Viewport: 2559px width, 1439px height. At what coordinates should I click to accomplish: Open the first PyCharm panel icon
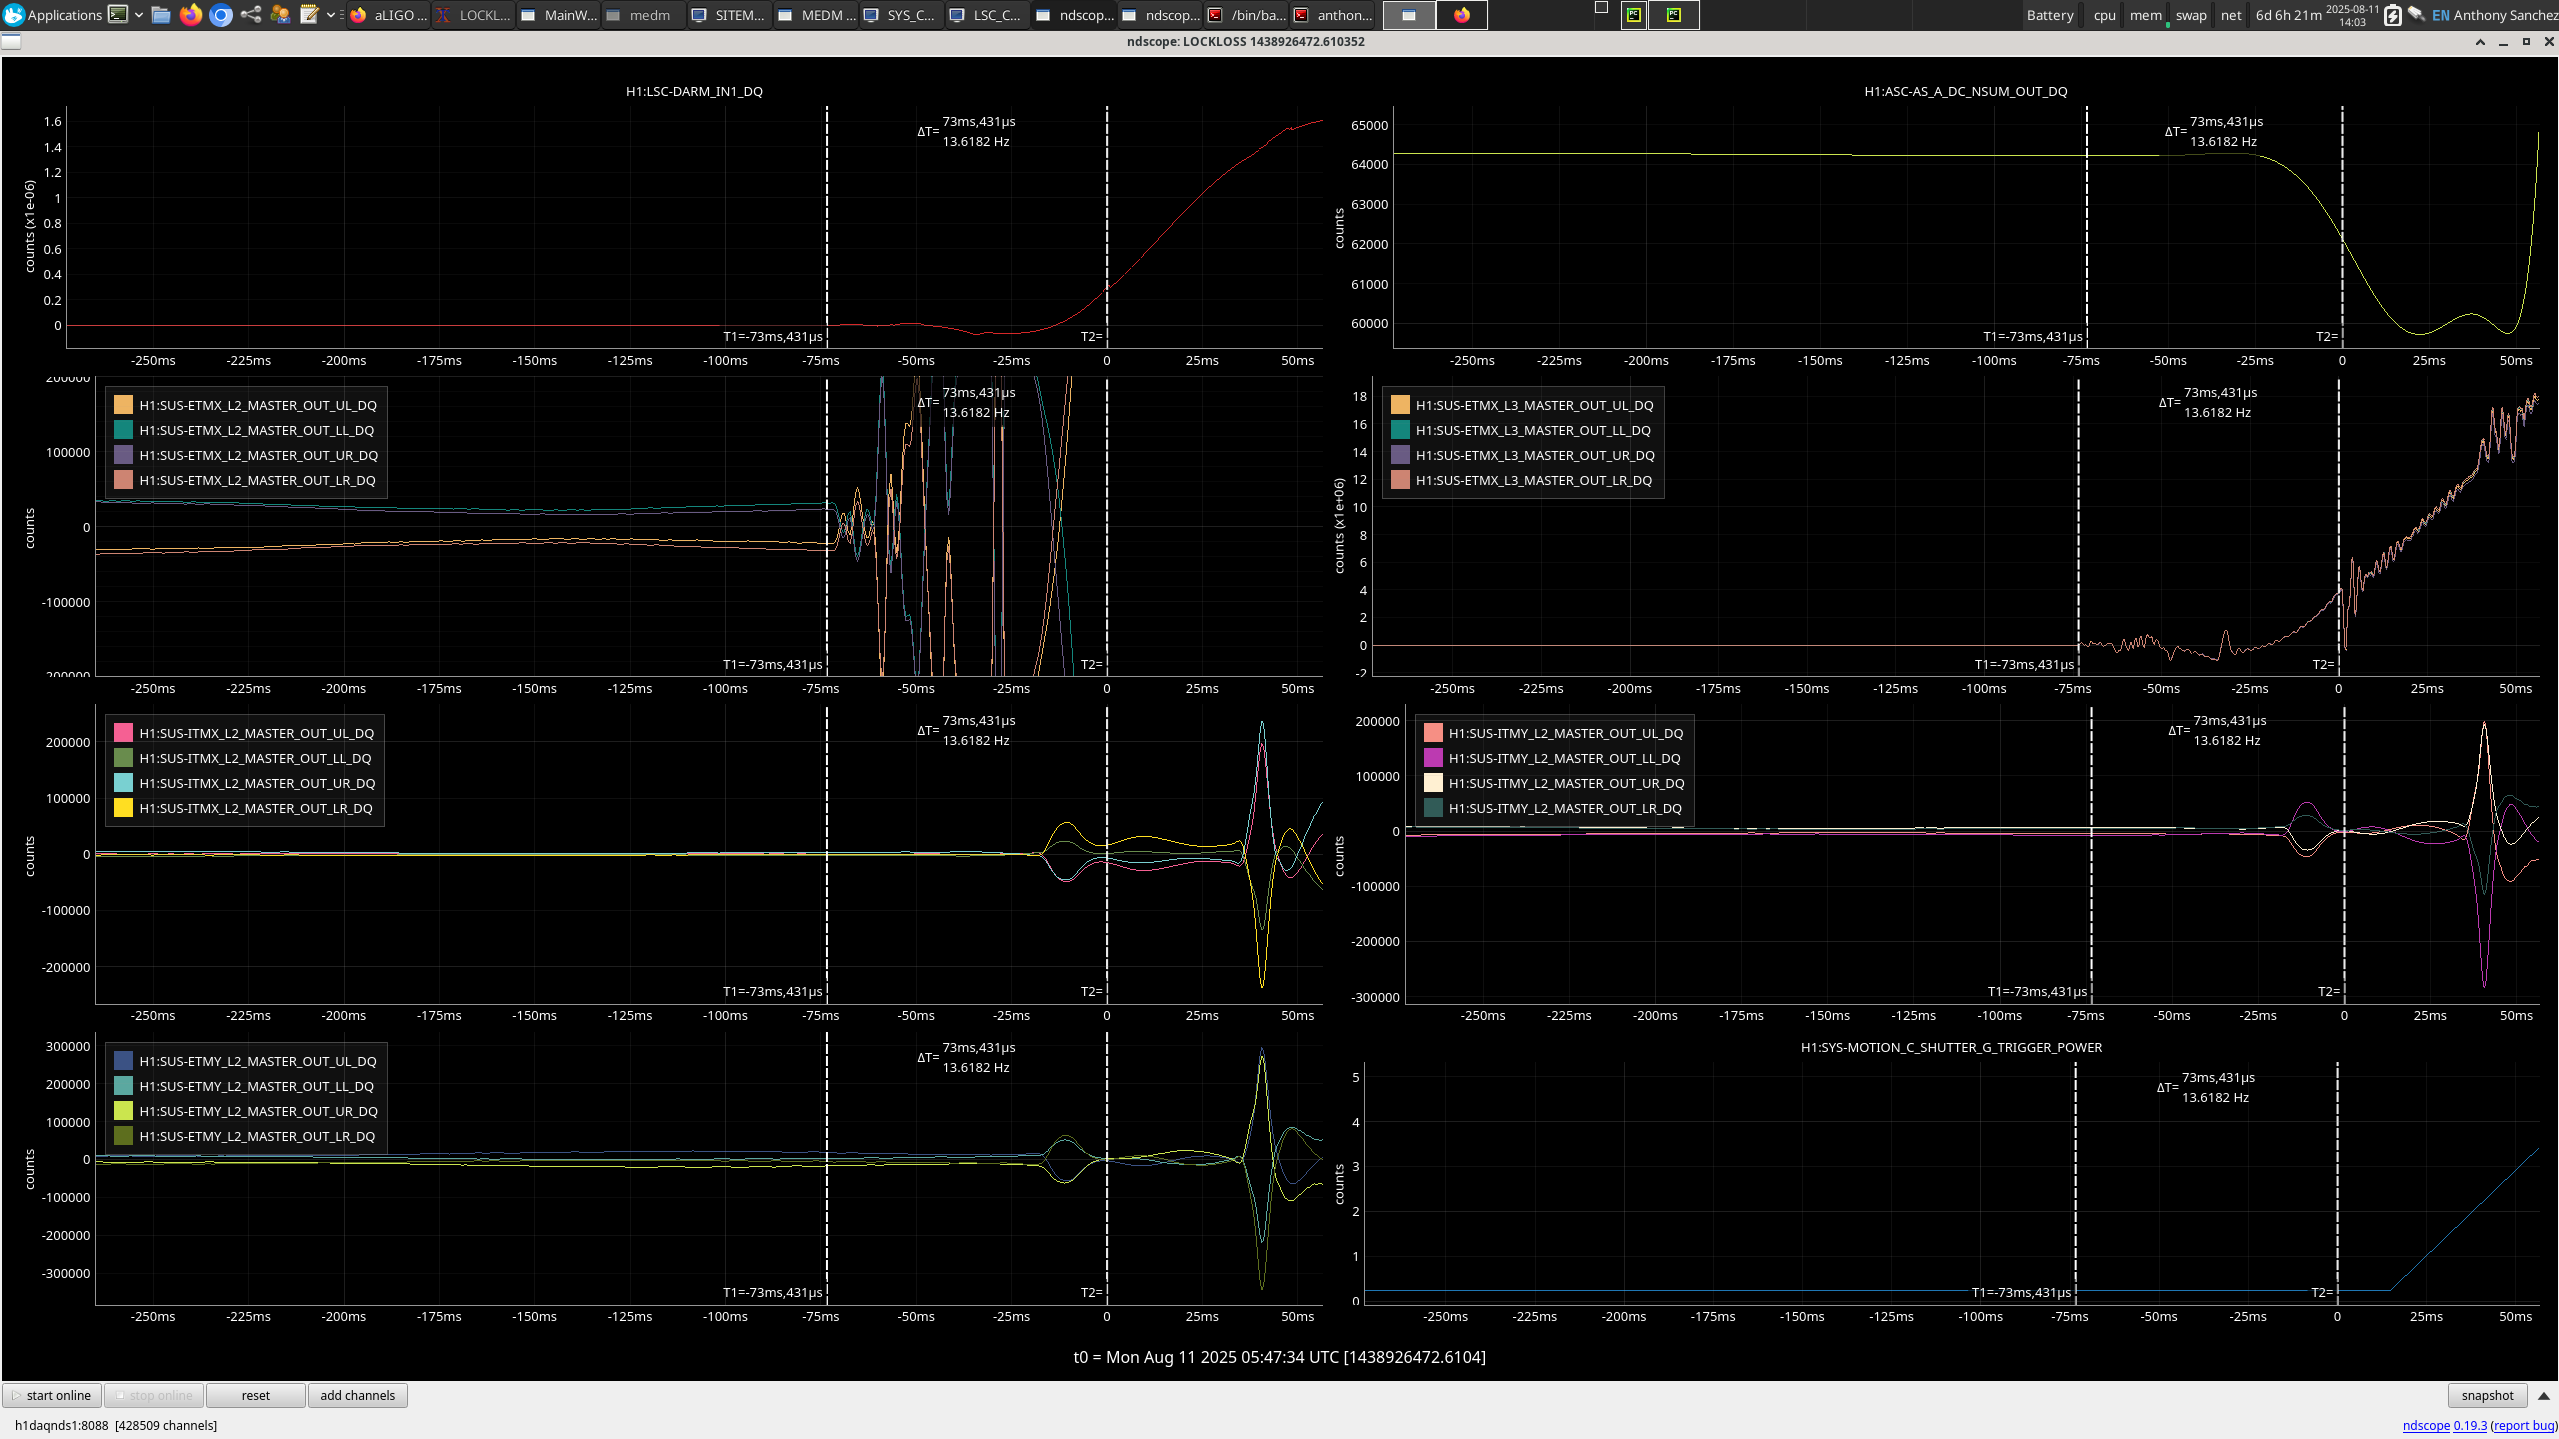pos(1633,15)
